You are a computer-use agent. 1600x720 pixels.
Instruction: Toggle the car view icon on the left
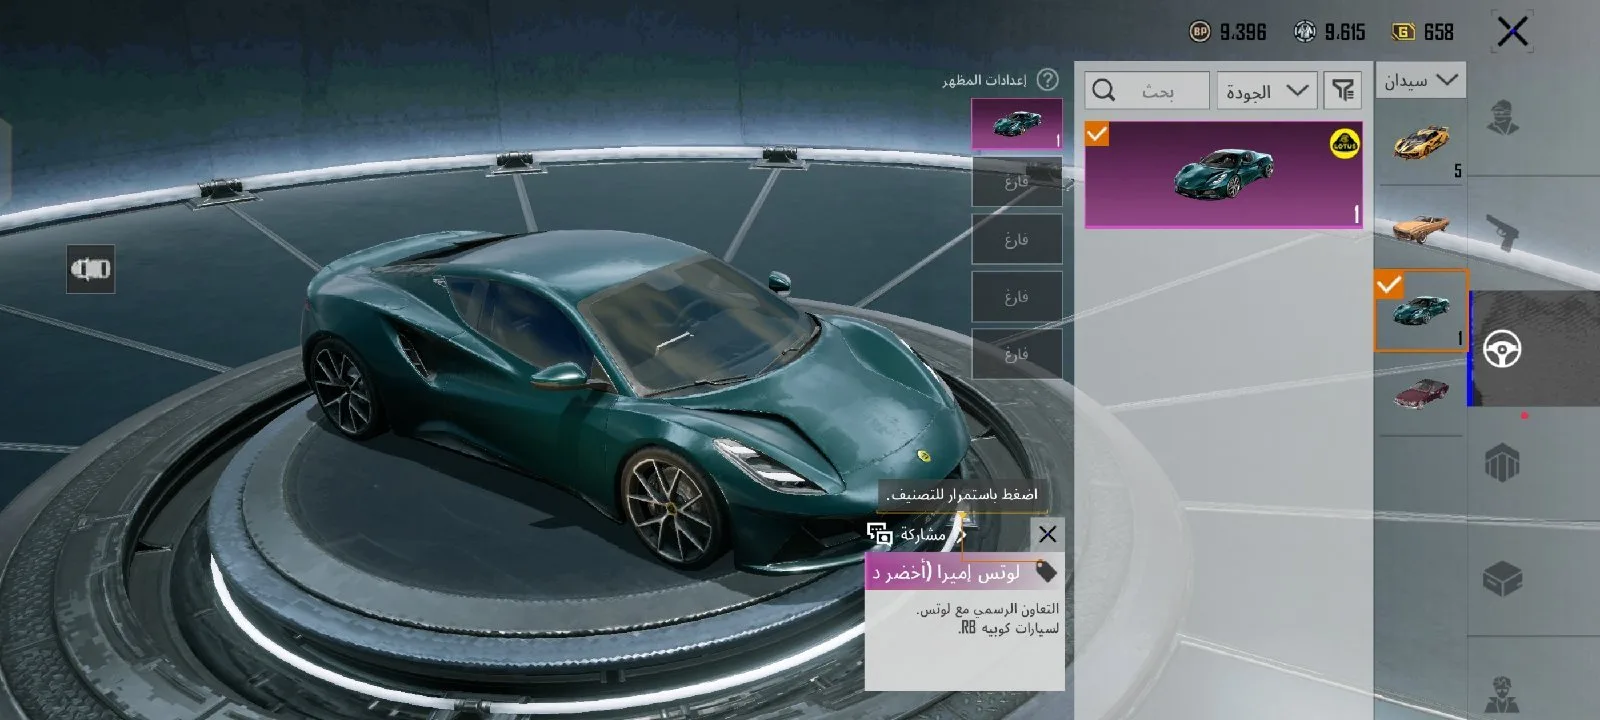[x=91, y=269]
